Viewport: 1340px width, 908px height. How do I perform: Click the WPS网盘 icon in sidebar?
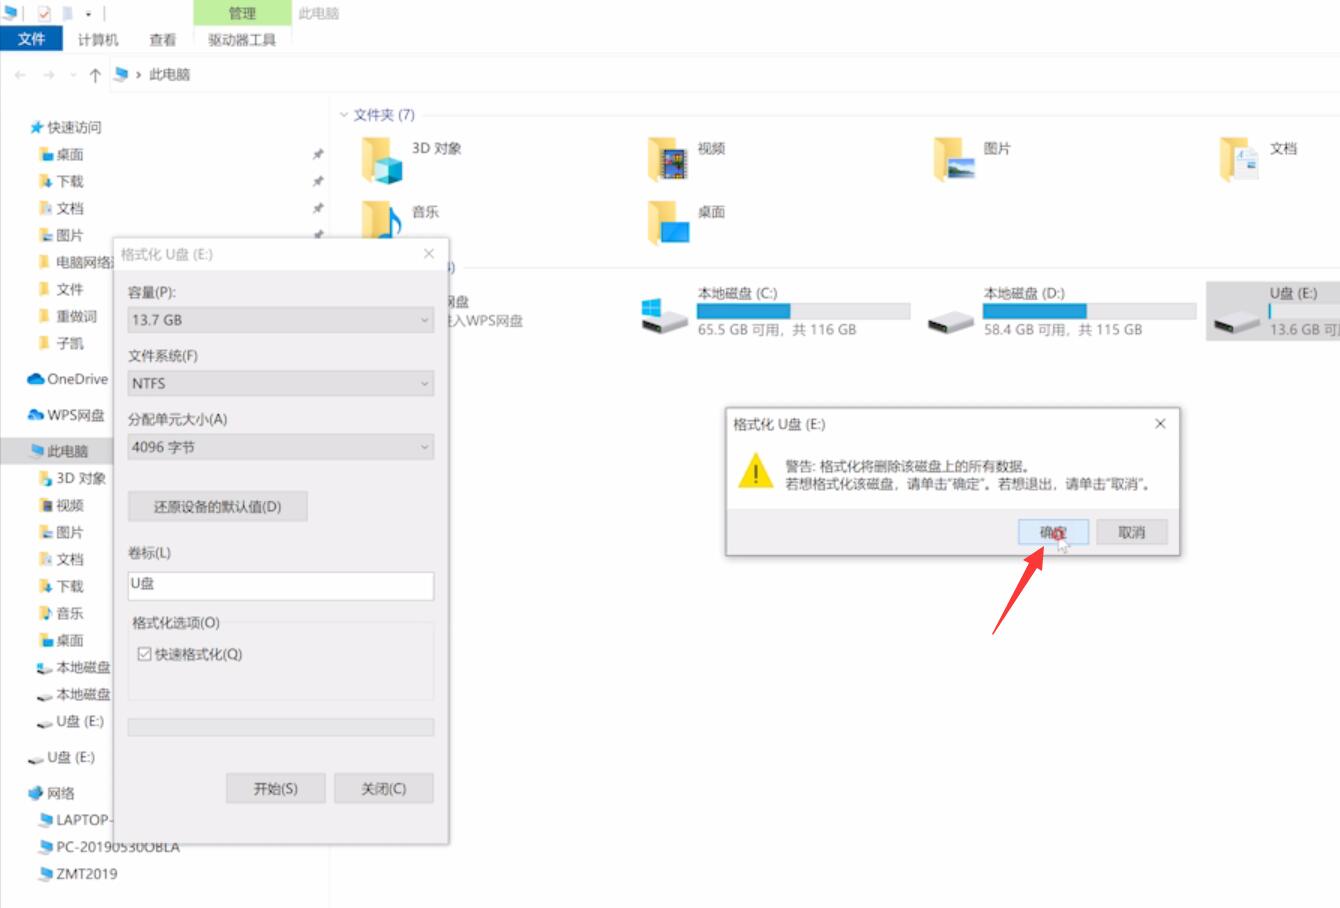point(36,415)
